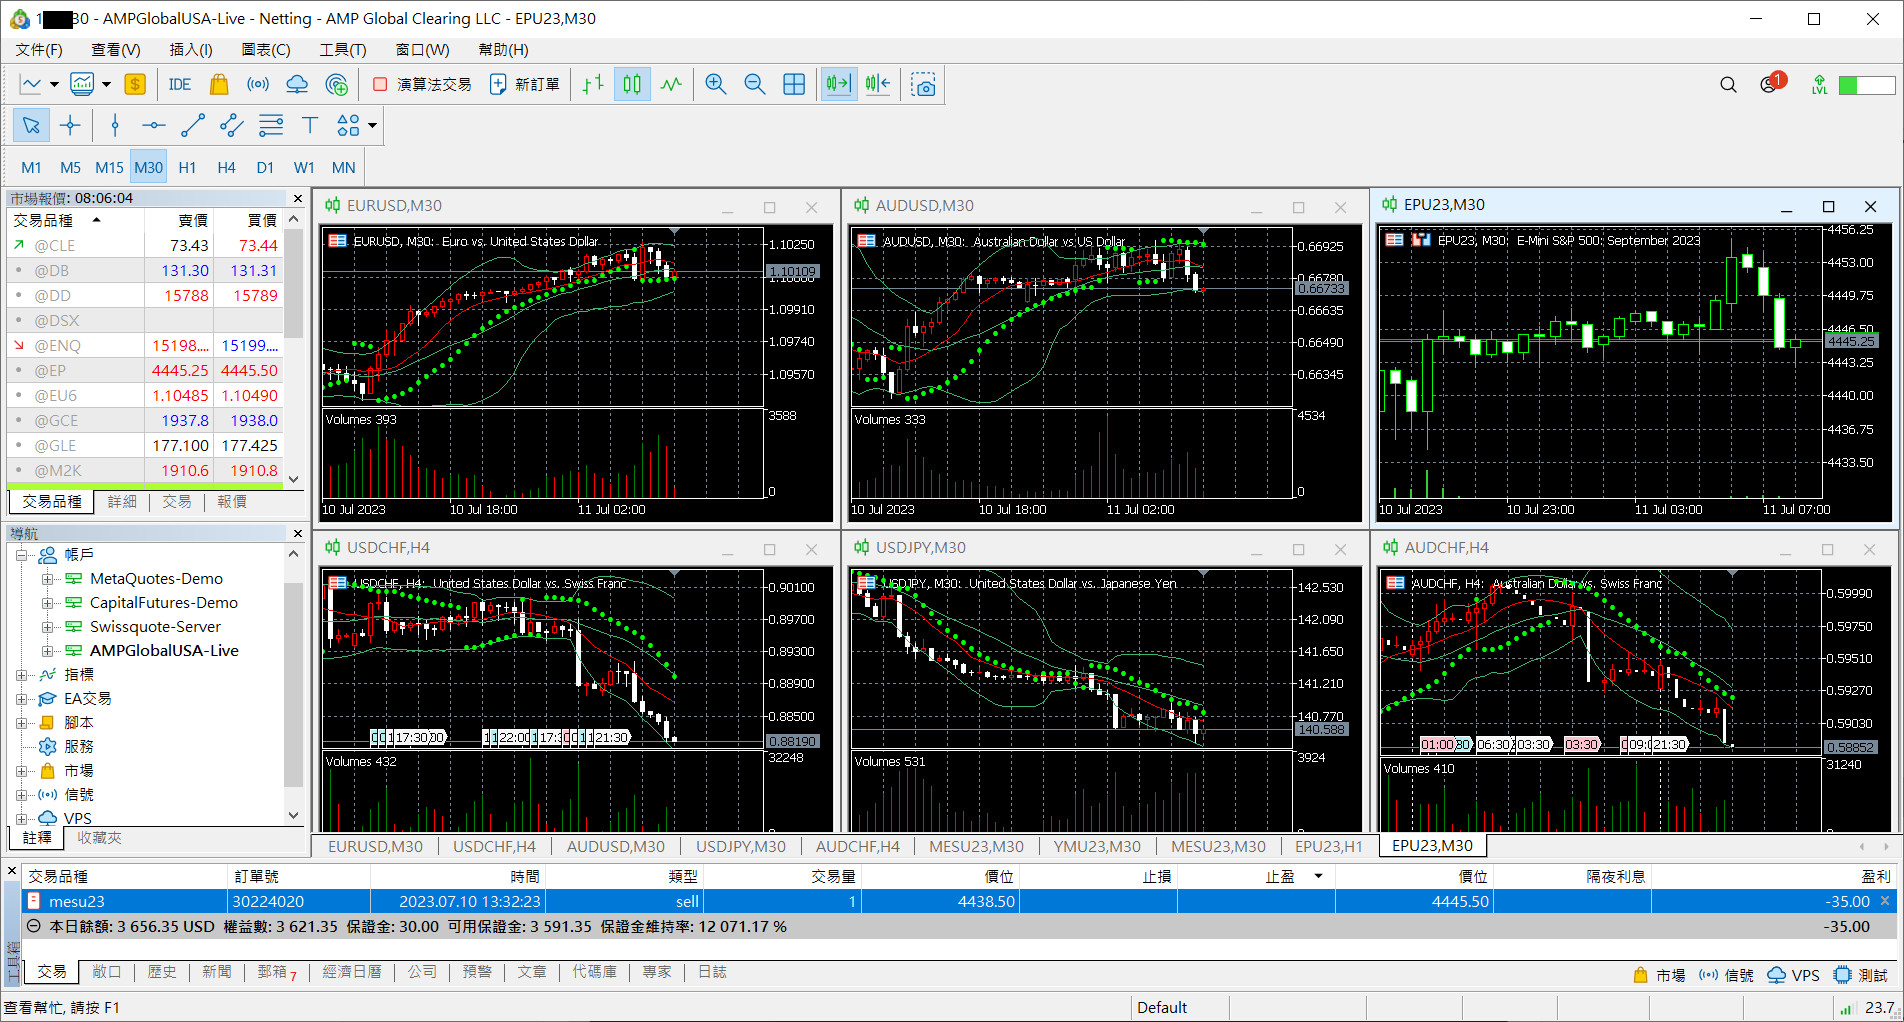Expand MetaQuotes-Demo server node
1904x1022 pixels.
tap(47, 579)
